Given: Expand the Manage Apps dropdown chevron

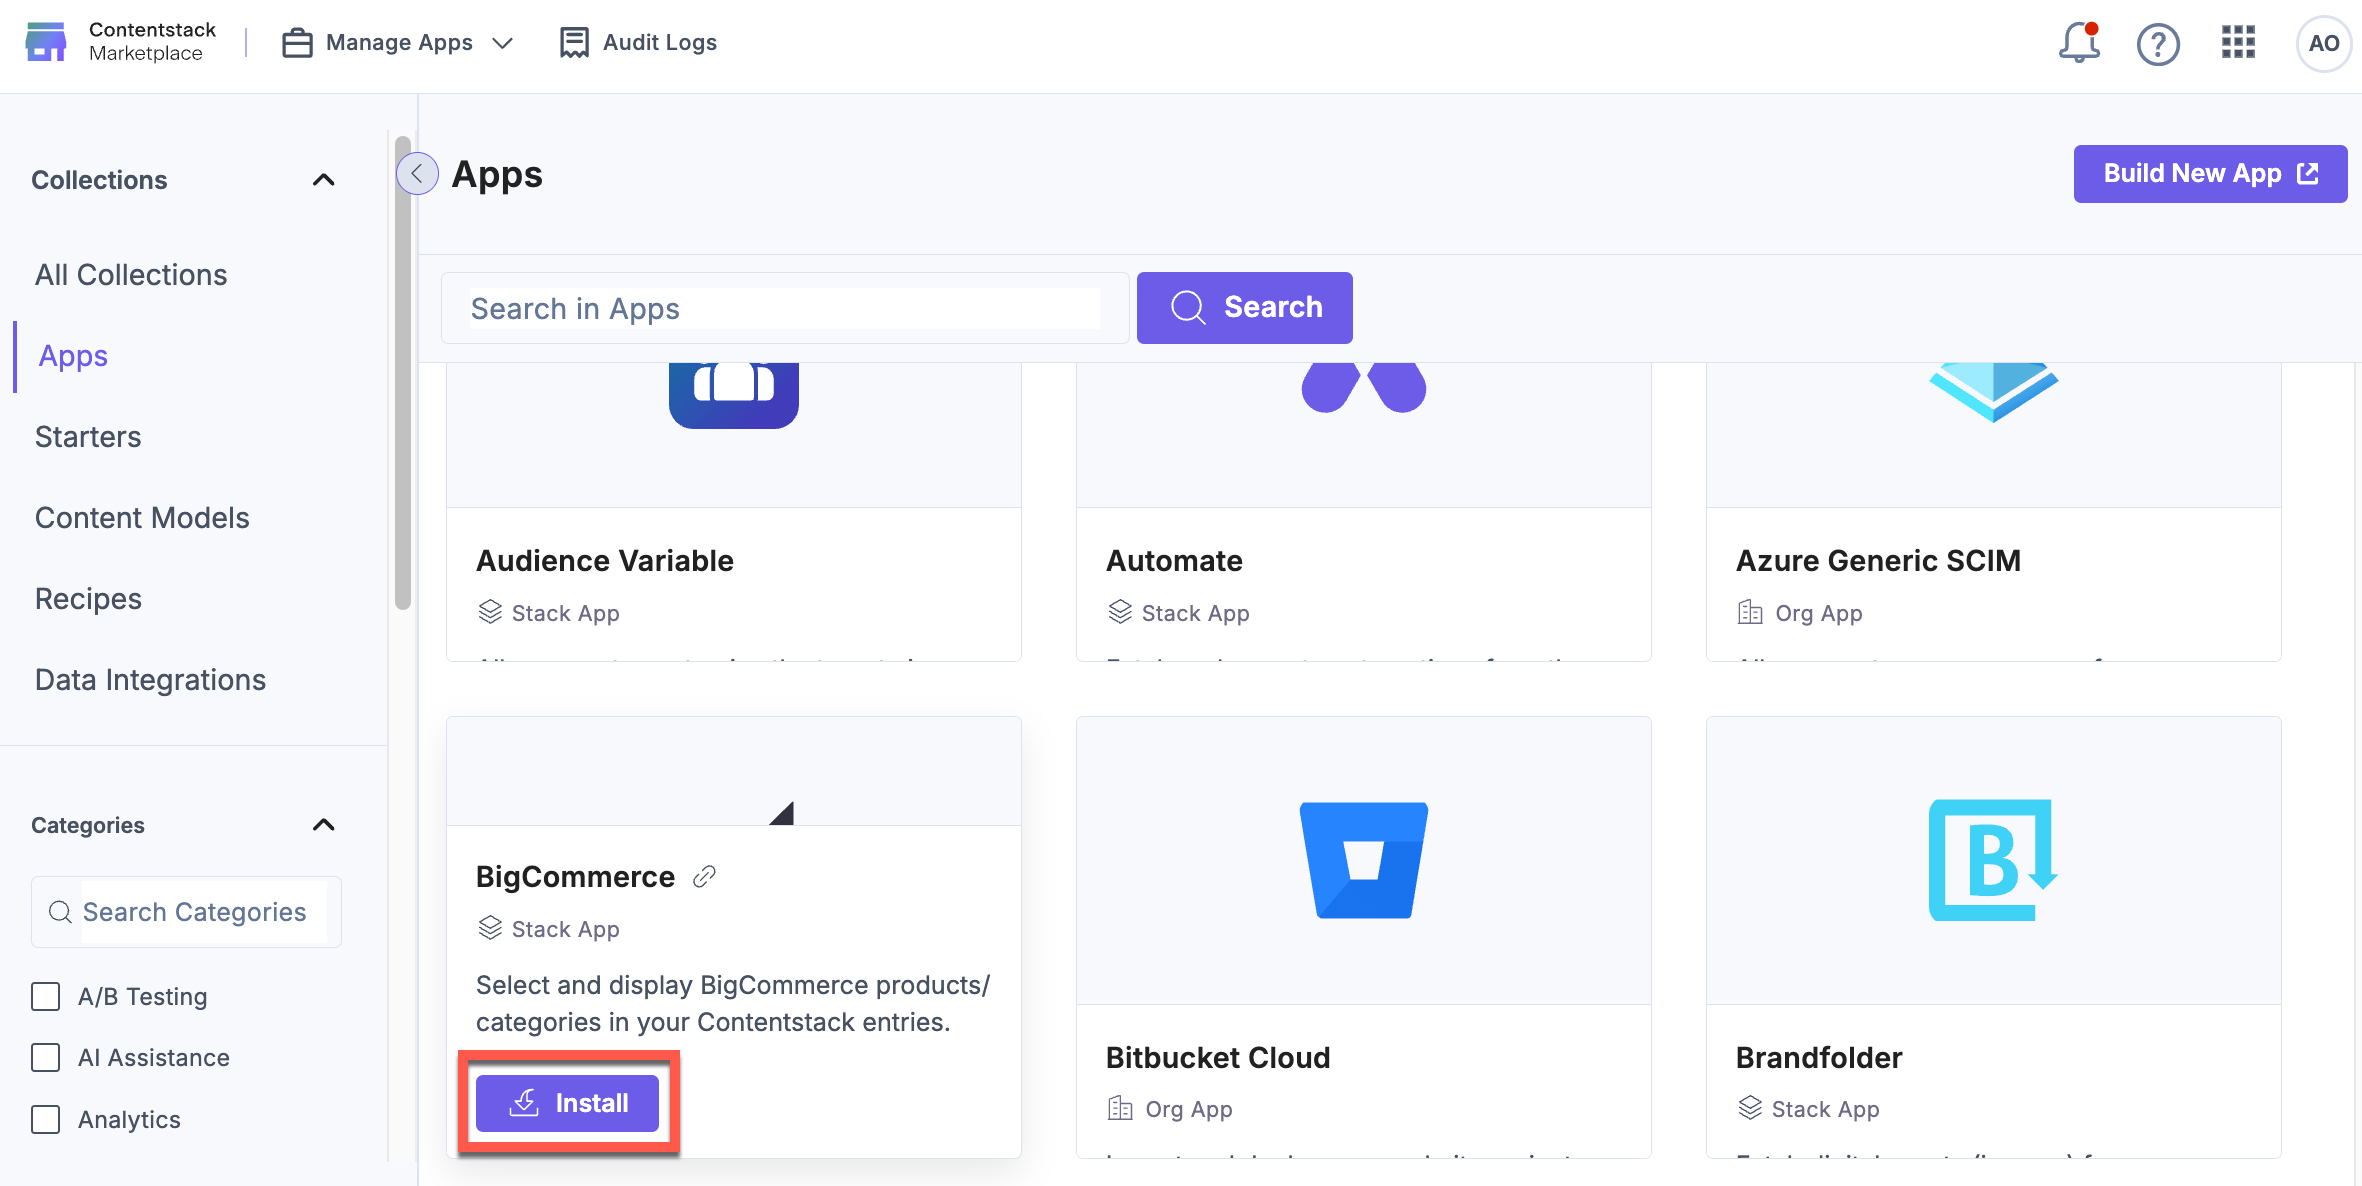Looking at the screenshot, I should tap(503, 43).
